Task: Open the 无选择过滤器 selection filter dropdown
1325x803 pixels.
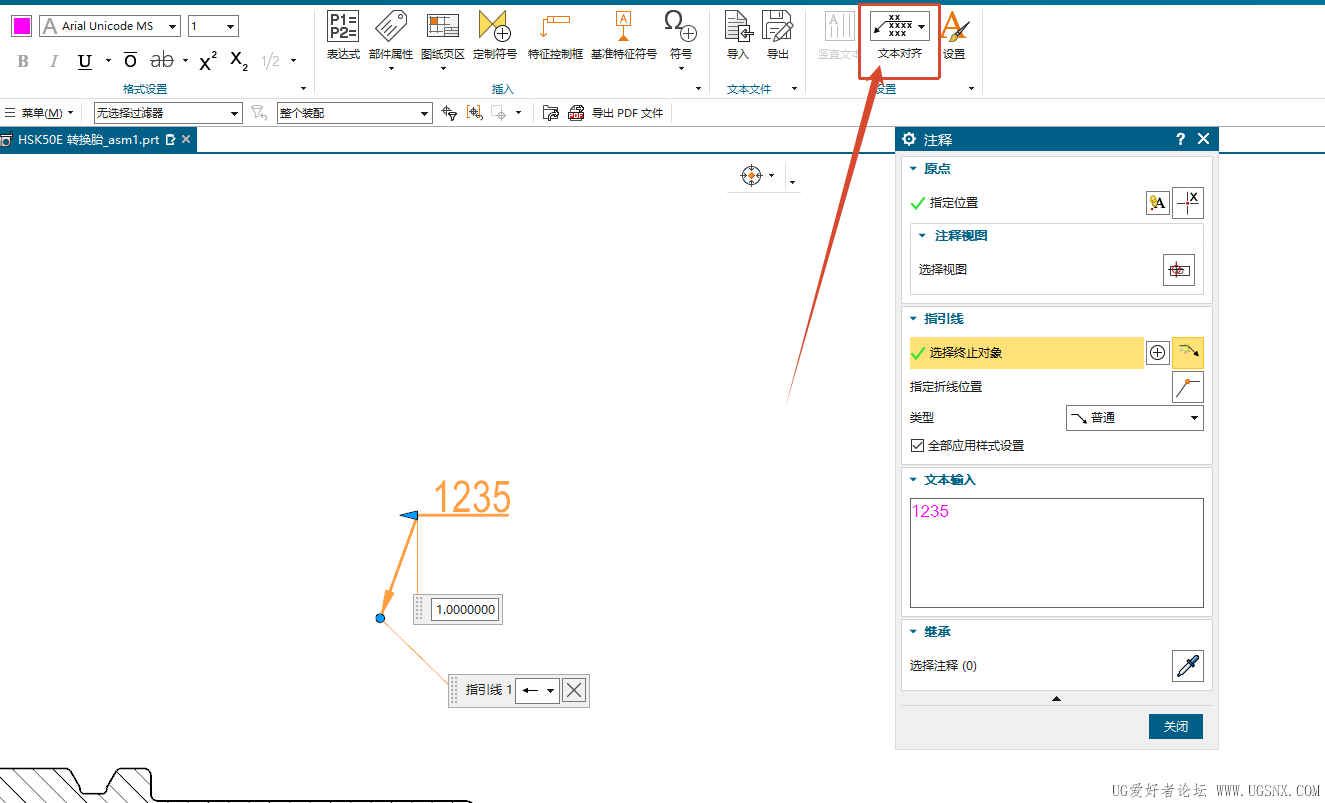Action: (x=168, y=113)
